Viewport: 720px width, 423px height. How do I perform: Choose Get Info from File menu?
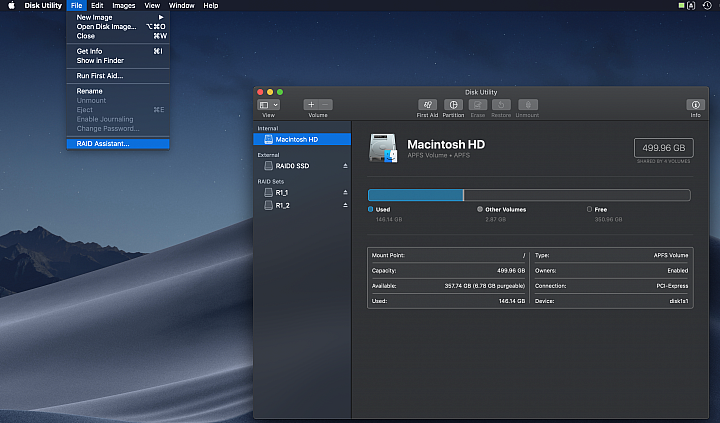point(118,51)
